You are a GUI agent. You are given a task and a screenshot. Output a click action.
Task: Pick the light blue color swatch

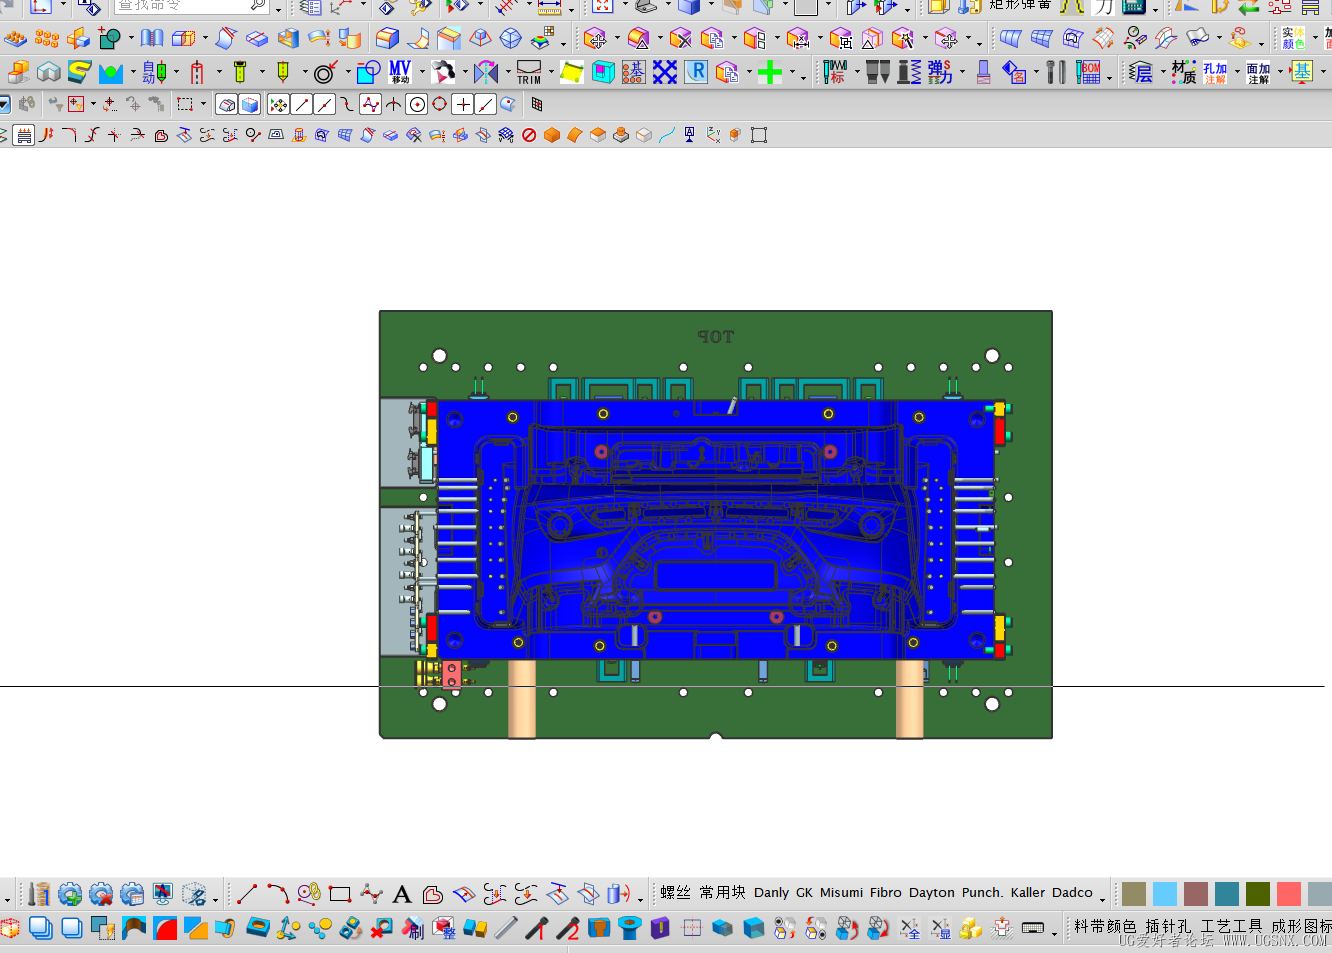(x=1165, y=894)
